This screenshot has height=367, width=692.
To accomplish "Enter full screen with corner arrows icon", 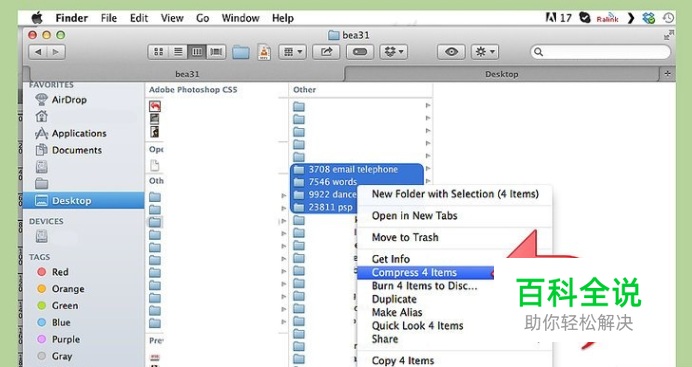I will tap(669, 35).
